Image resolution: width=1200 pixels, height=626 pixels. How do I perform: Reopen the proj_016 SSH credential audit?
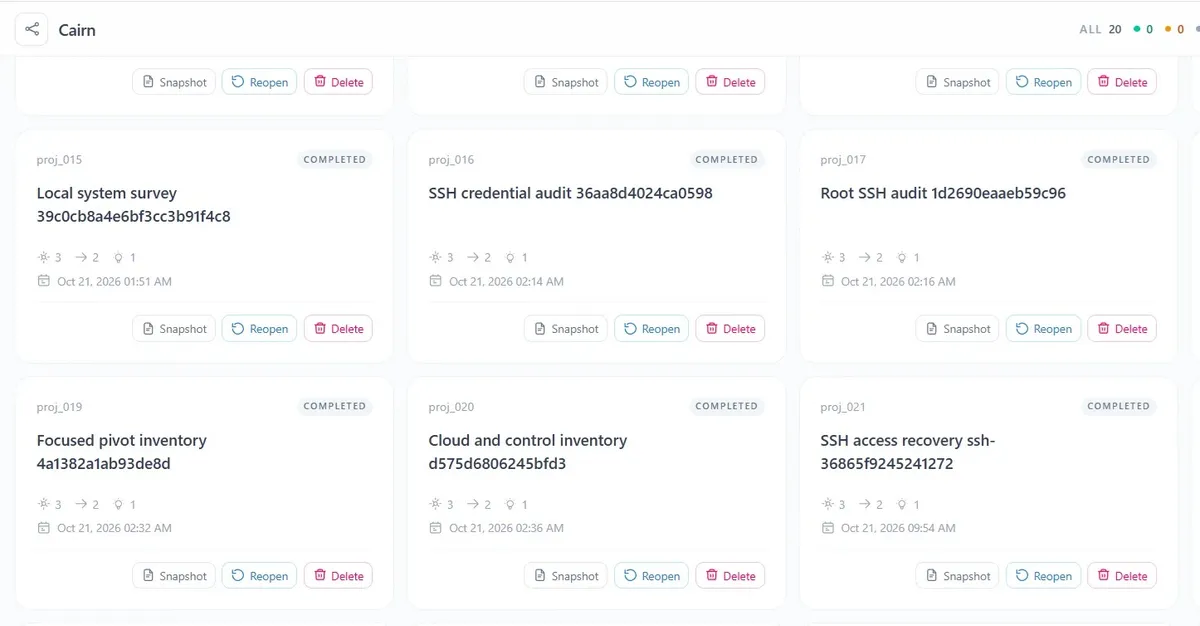point(651,329)
